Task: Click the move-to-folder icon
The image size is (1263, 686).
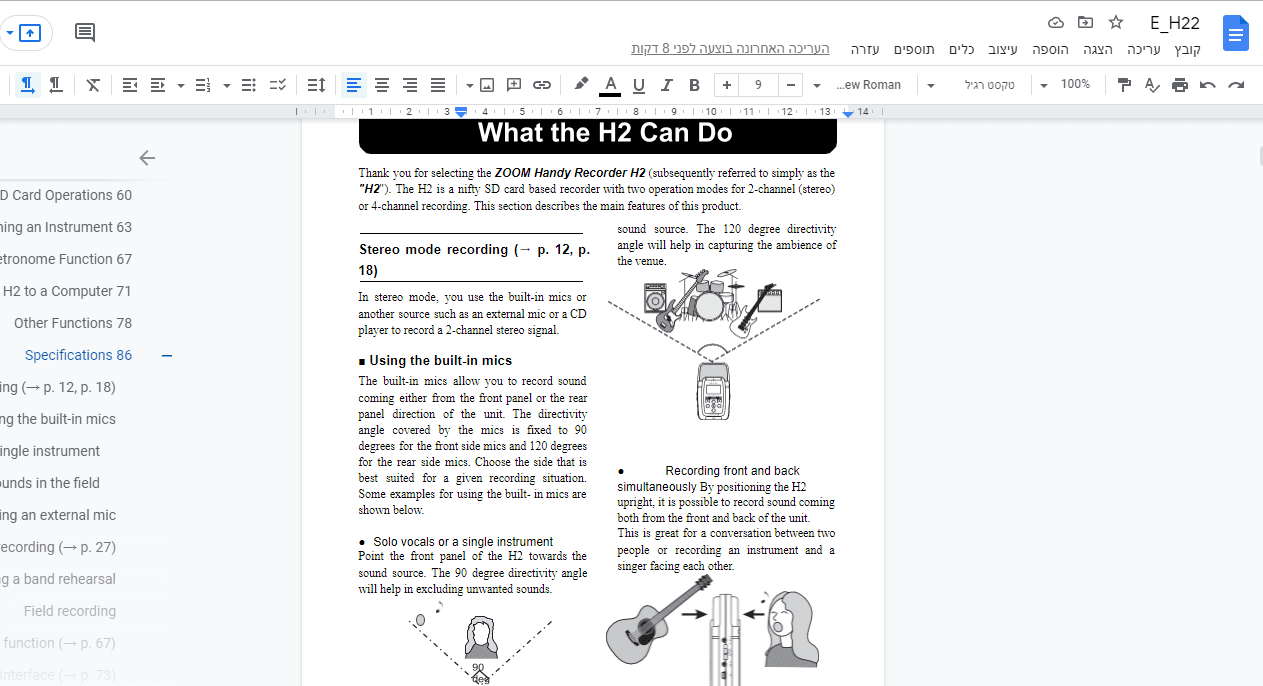Action: coord(1085,22)
